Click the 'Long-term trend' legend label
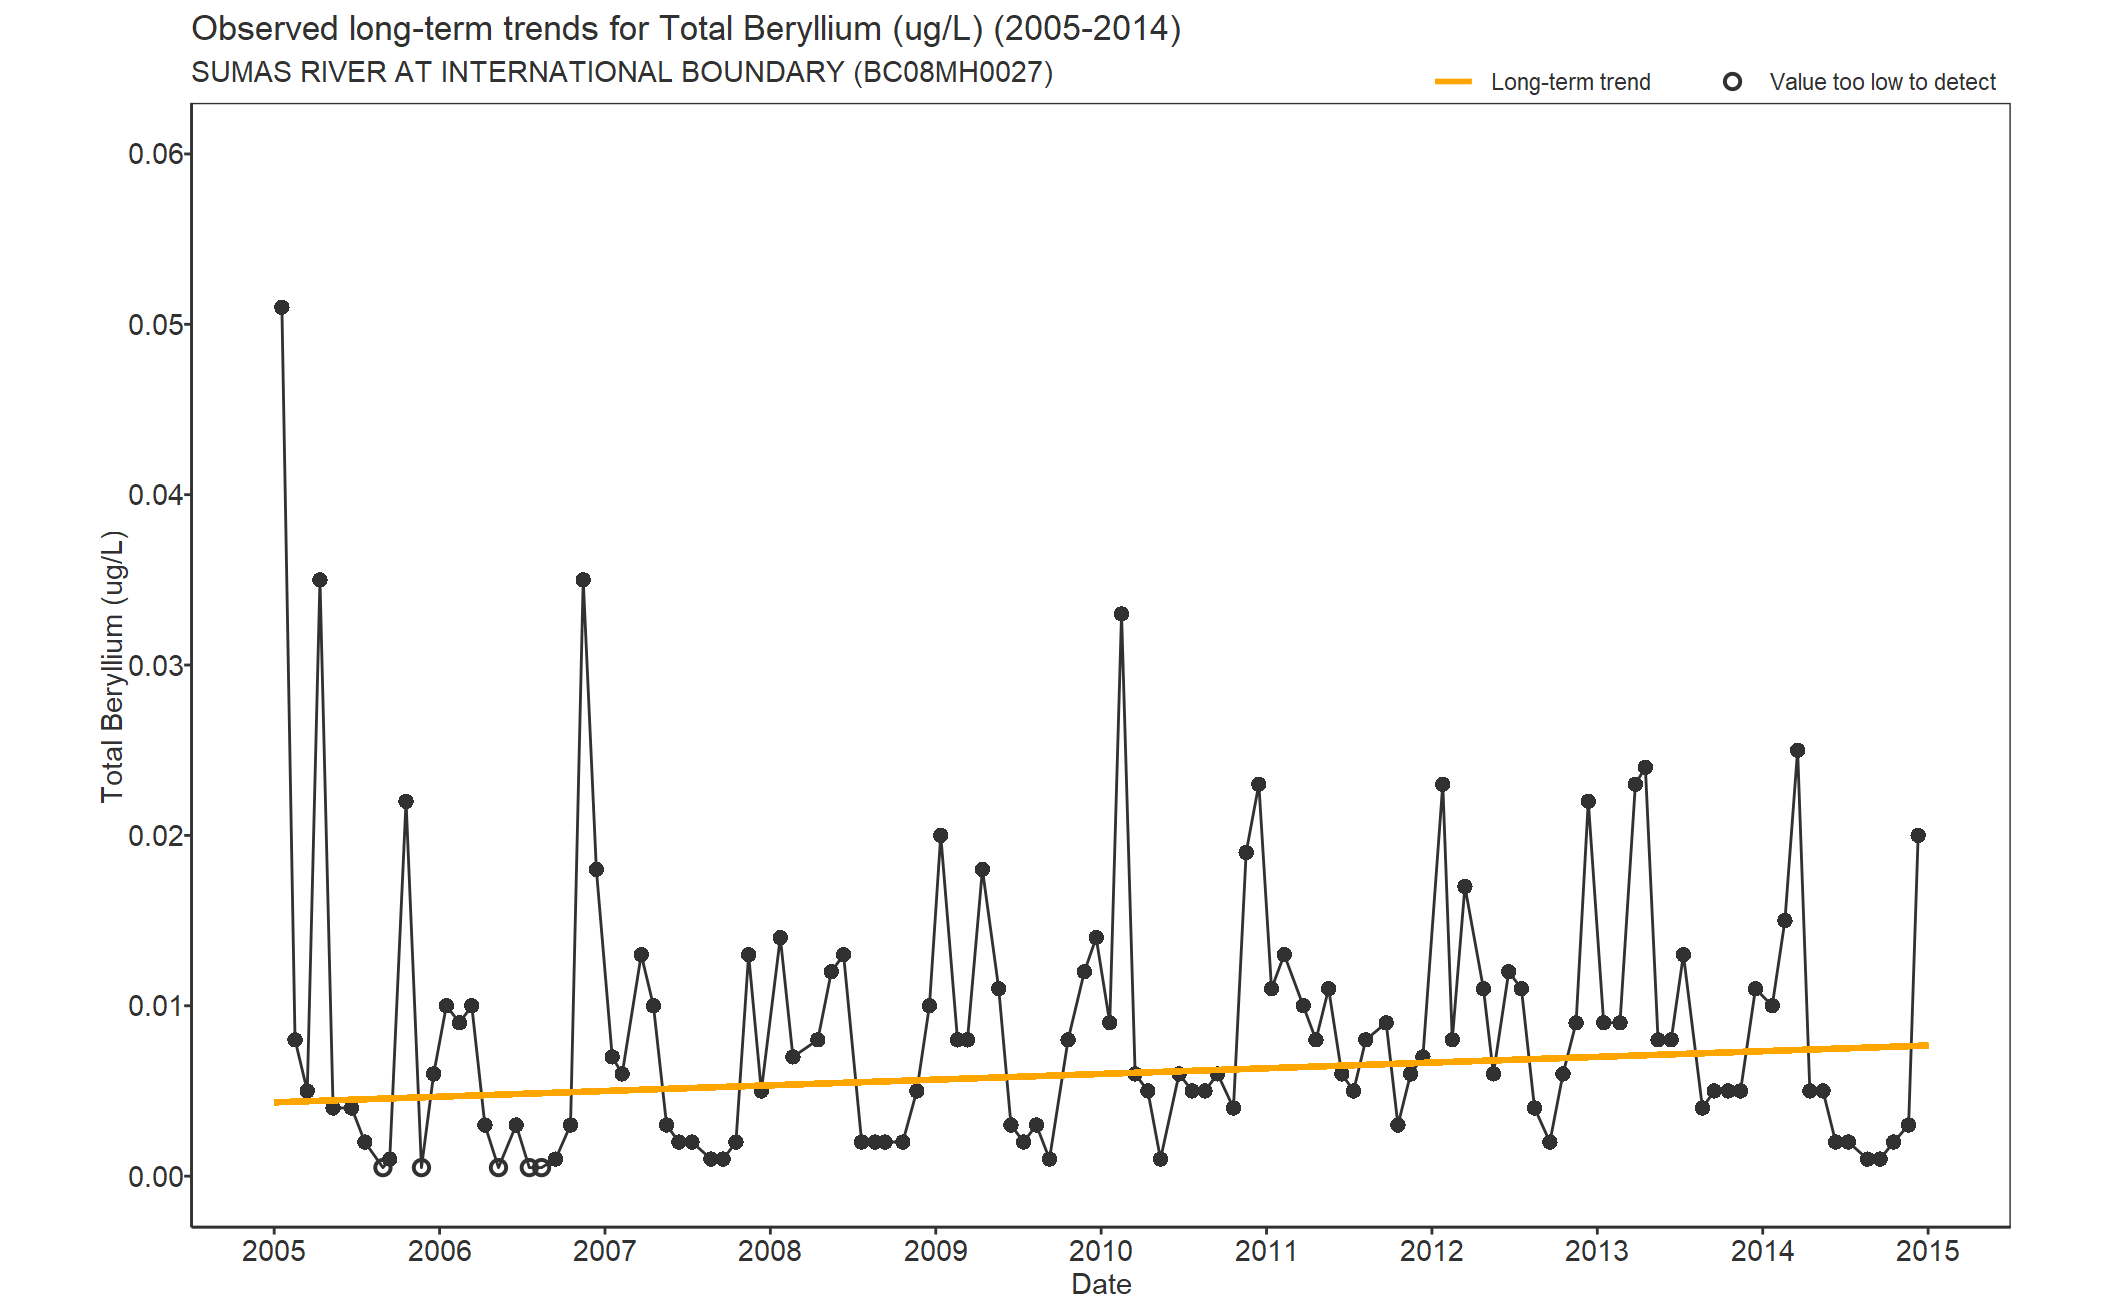 pos(1570,82)
